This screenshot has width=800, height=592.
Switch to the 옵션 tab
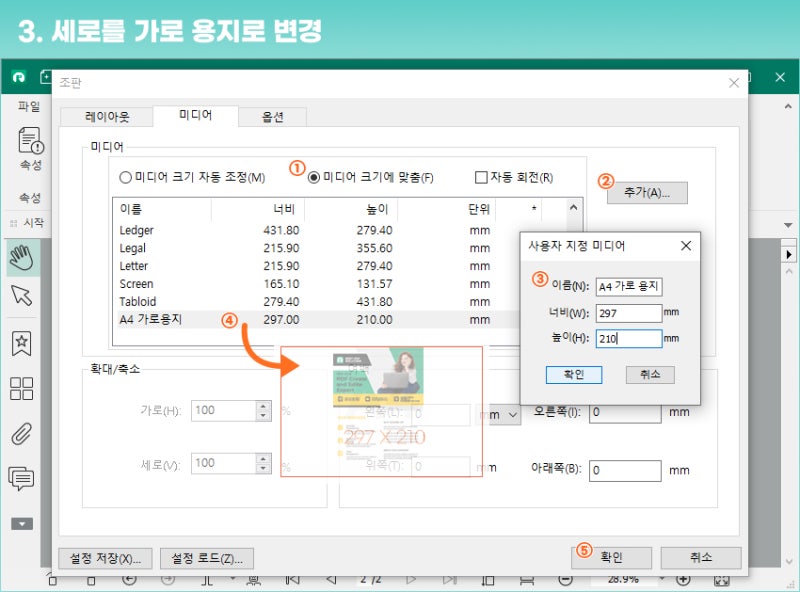272,116
